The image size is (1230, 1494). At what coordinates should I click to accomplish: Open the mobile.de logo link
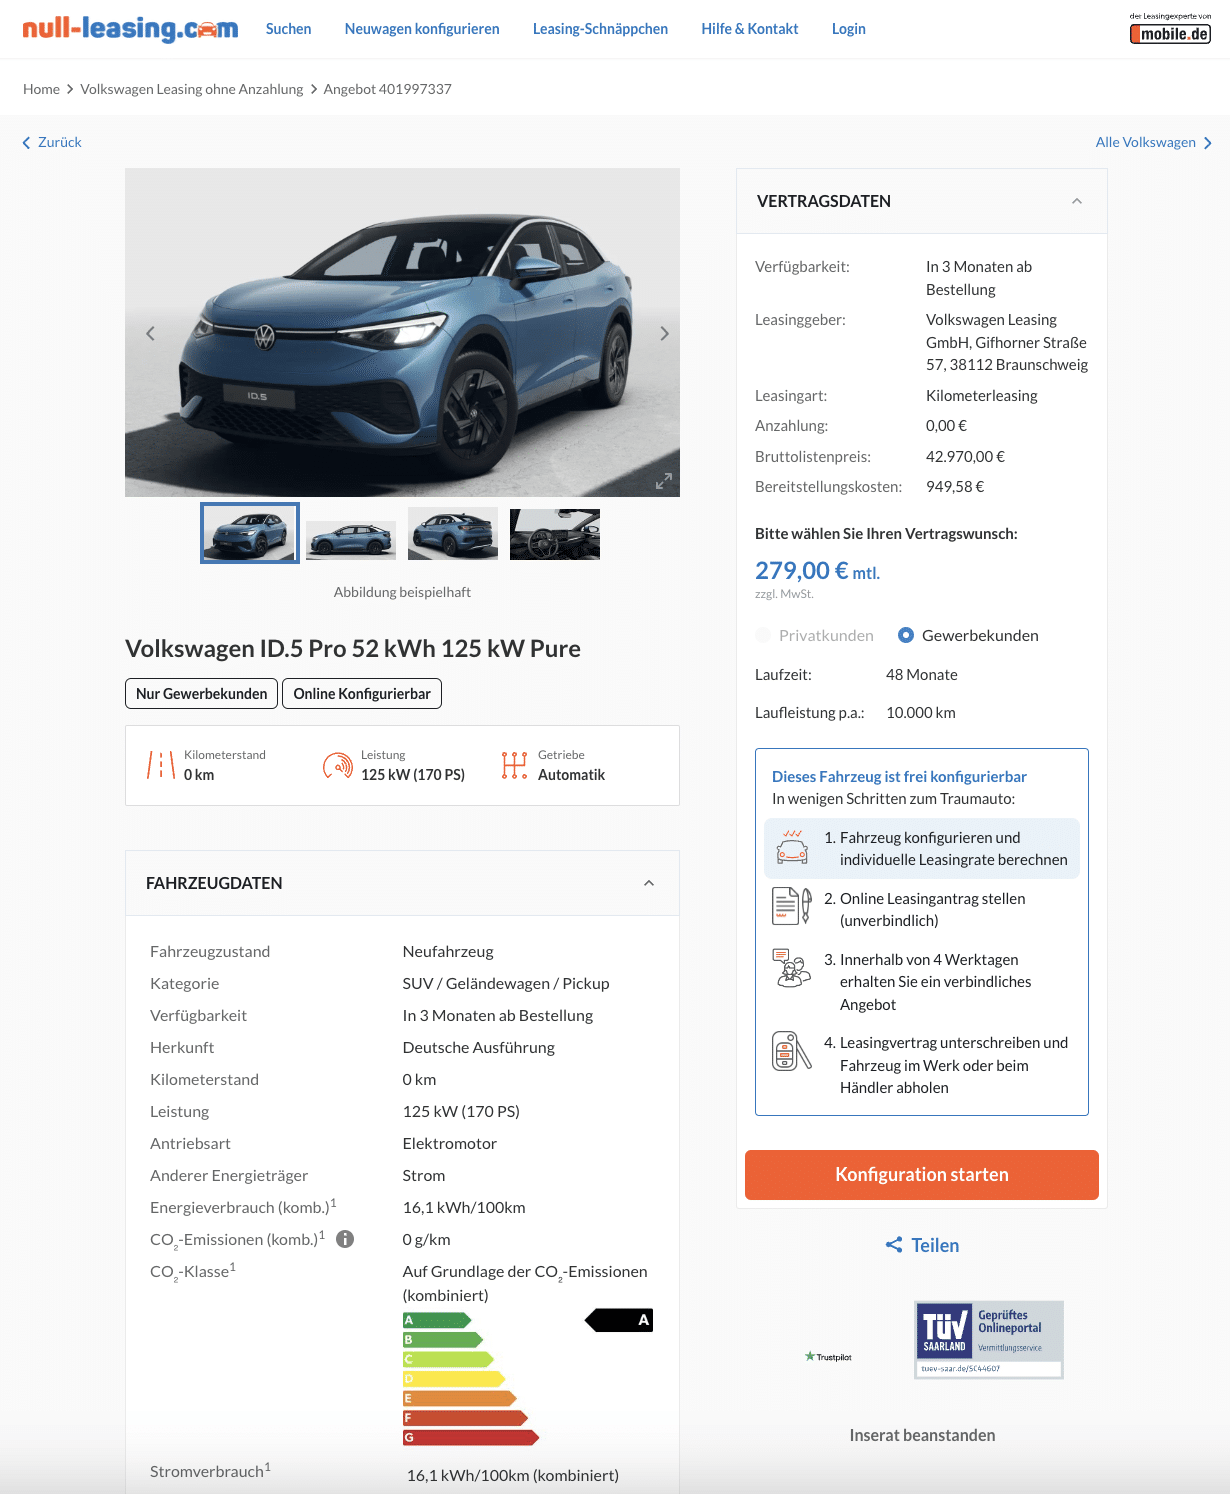tap(1170, 29)
